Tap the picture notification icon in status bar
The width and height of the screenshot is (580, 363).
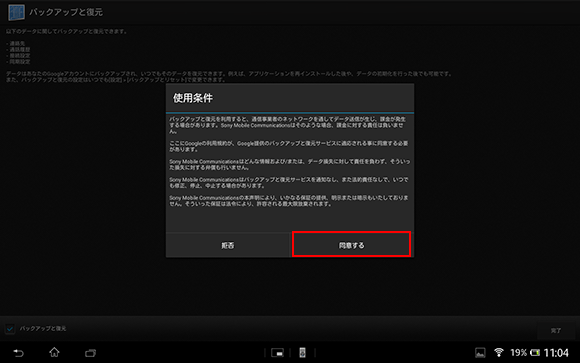click(x=480, y=353)
